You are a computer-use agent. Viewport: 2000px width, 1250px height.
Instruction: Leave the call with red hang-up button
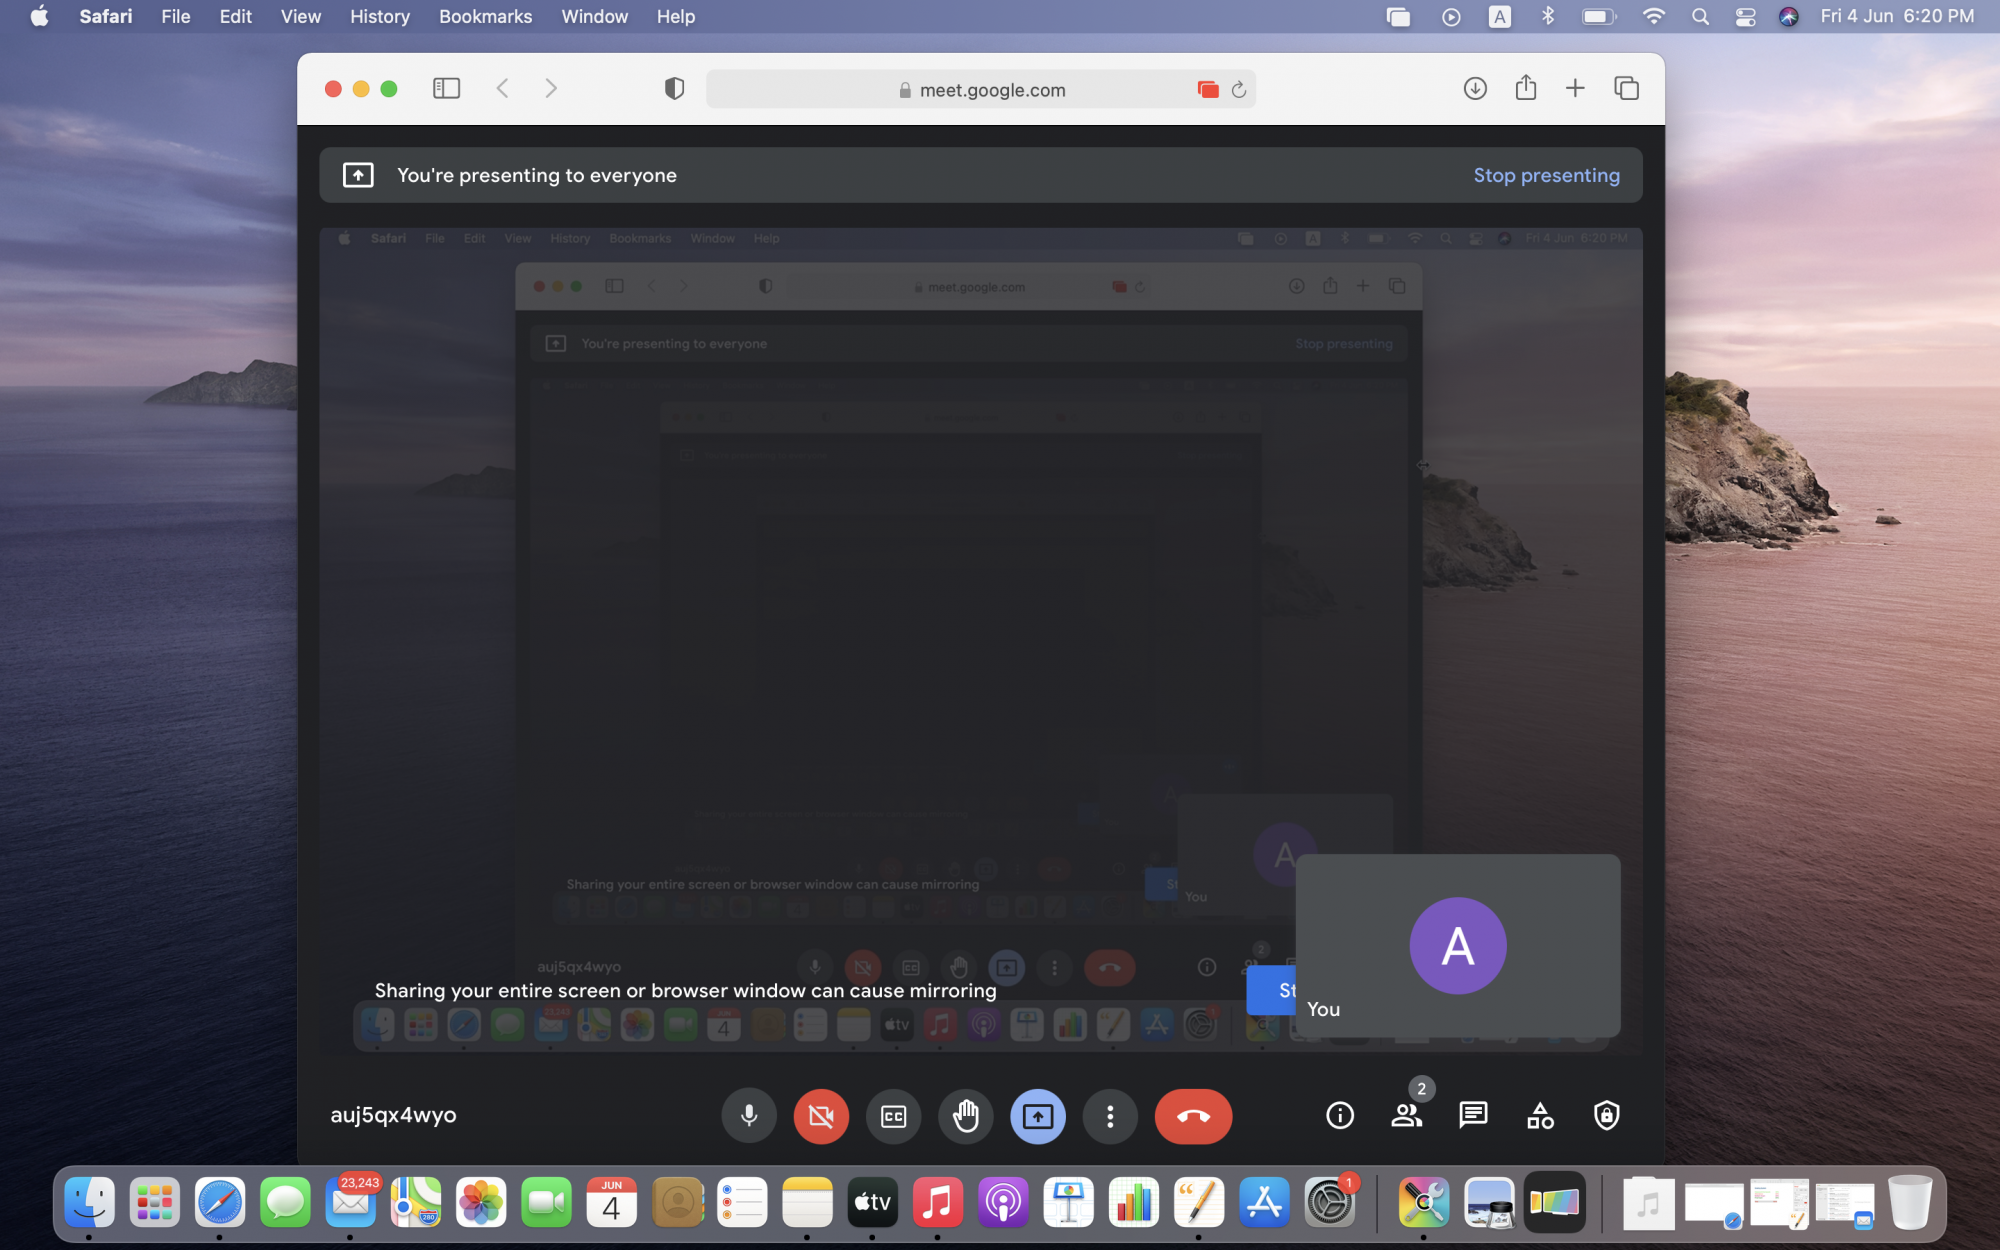pyautogui.click(x=1193, y=1115)
